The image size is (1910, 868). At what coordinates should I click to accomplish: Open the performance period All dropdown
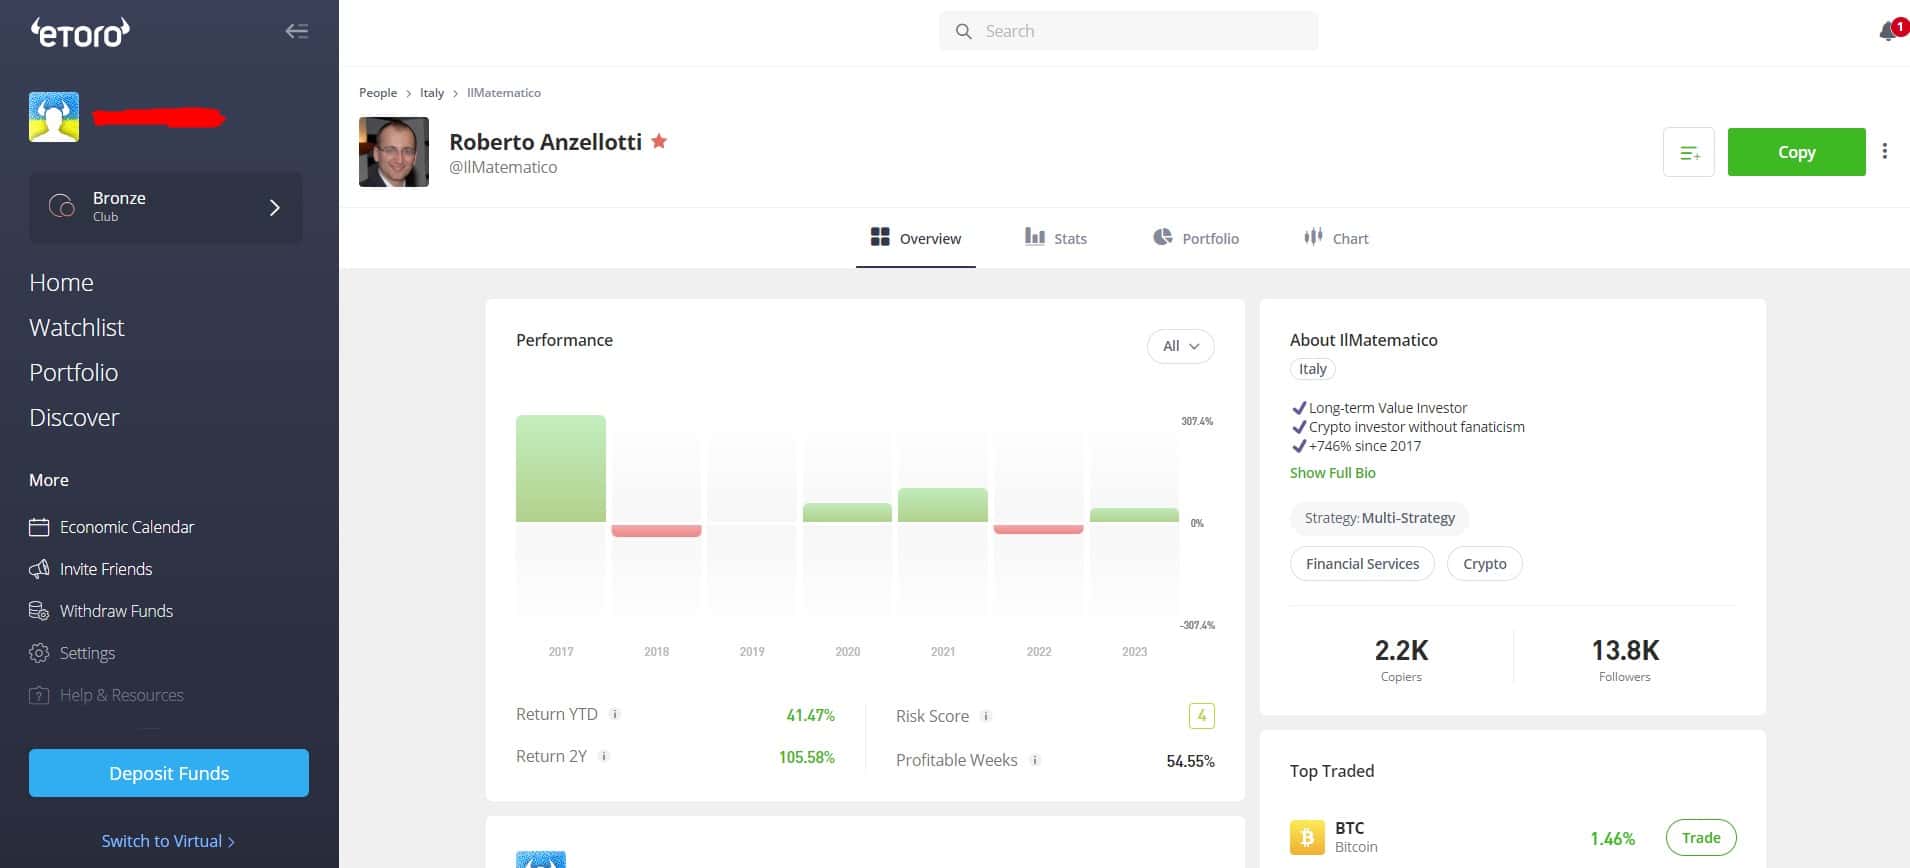pyautogui.click(x=1180, y=346)
